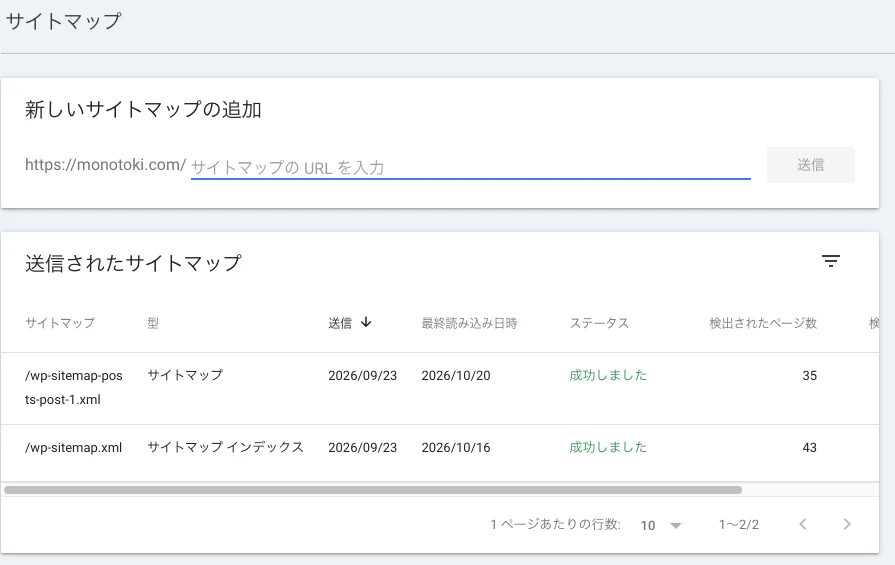The height and width of the screenshot is (565, 895).
Task: Sort by the 検出されたページ数 column header
Action: point(763,323)
